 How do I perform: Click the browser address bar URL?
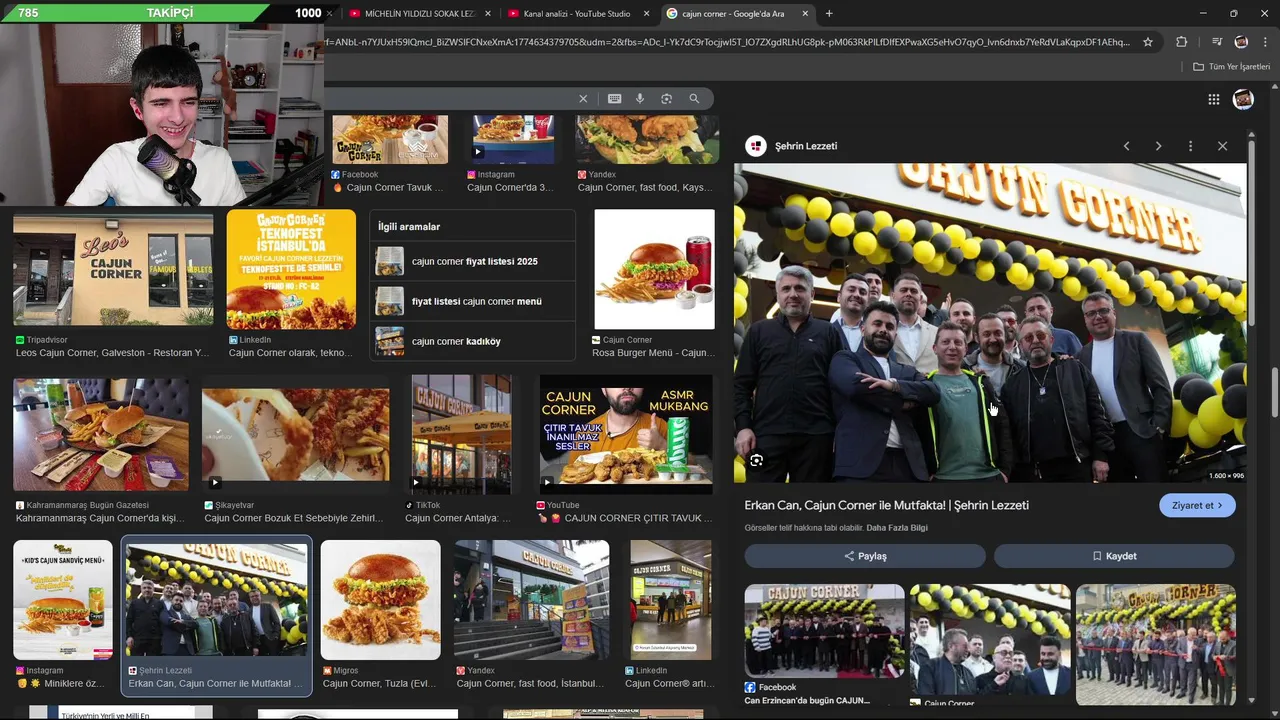(728, 42)
